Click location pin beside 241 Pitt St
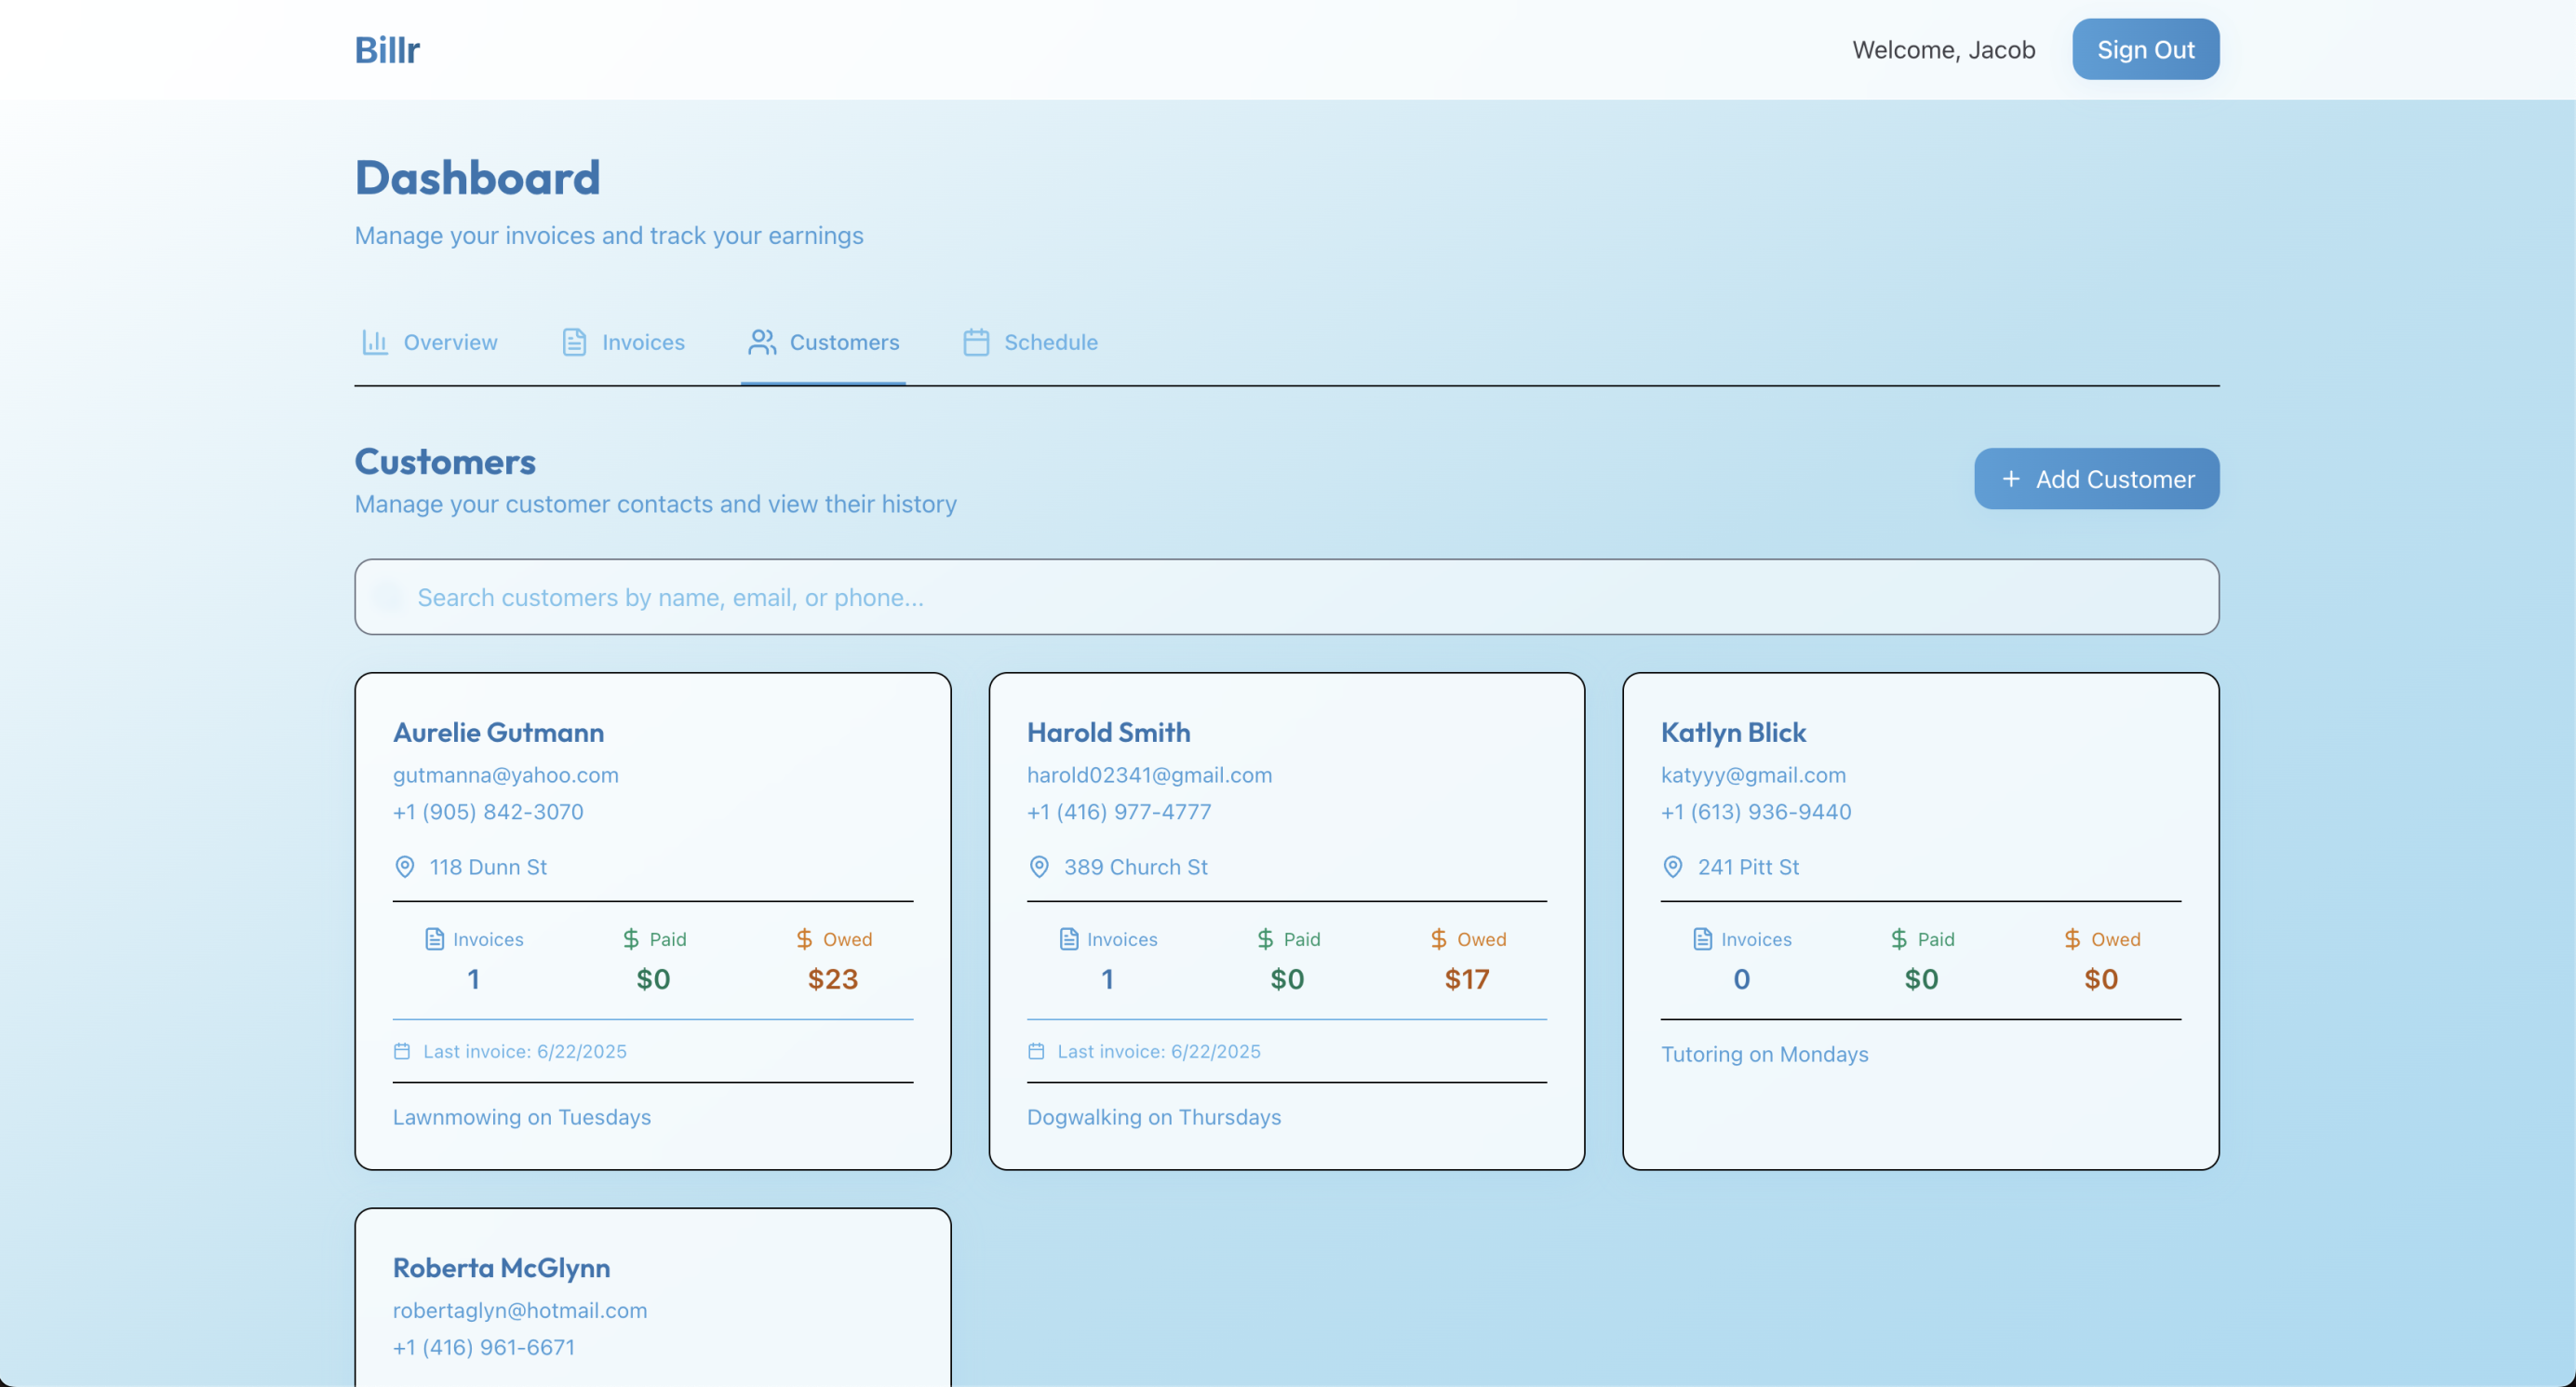Image resolution: width=2576 pixels, height=1387 pixels. (x=1673, y=867)
